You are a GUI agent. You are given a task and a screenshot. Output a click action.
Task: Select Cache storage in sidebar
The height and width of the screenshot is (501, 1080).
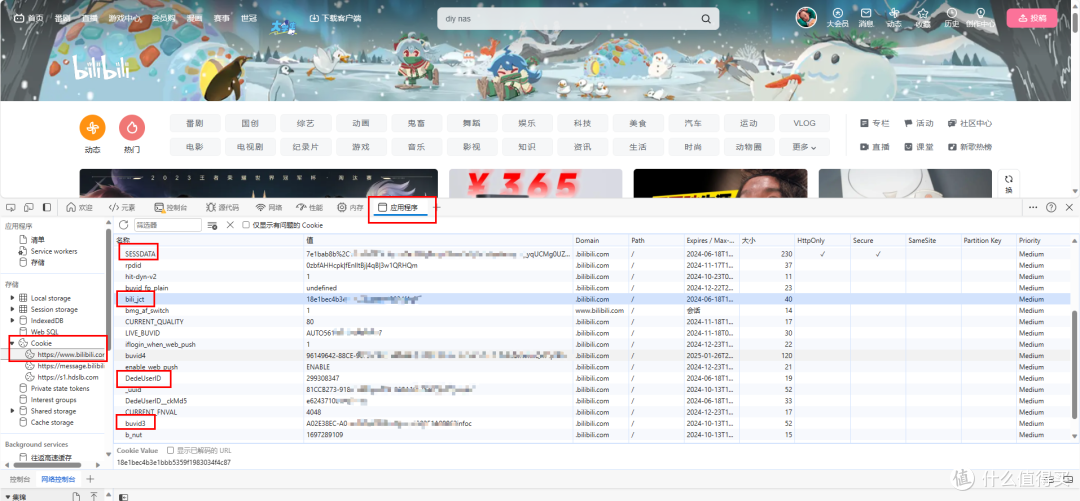pos(46,422)
